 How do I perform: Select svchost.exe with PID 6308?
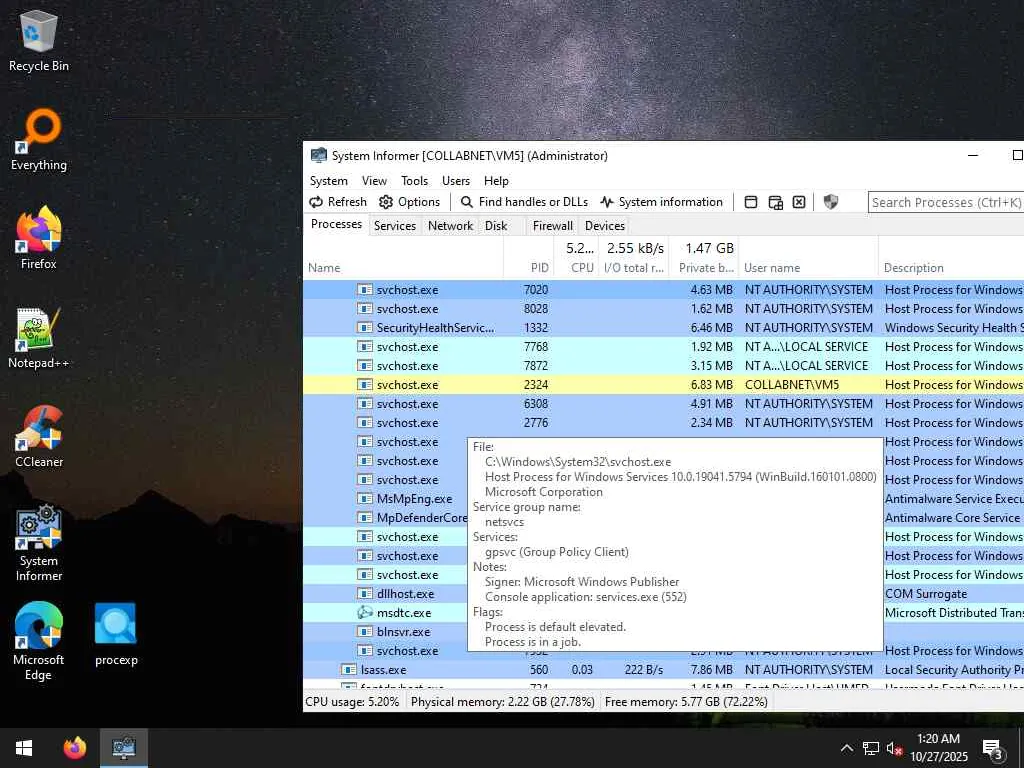664,404
